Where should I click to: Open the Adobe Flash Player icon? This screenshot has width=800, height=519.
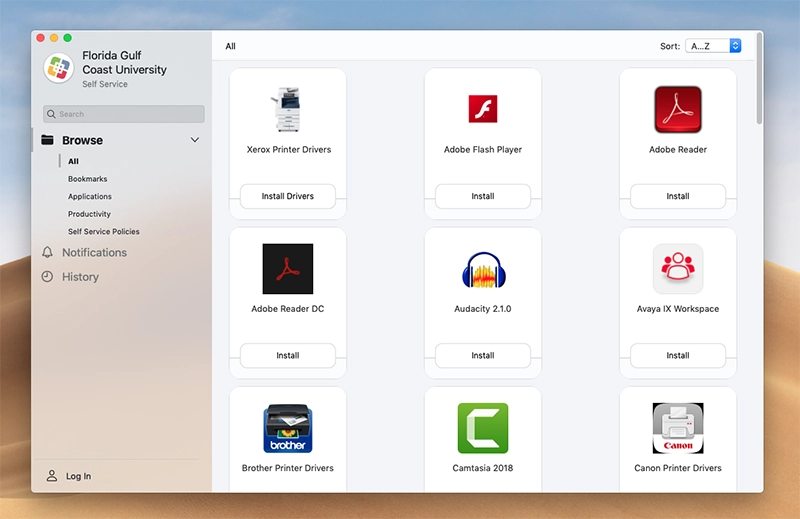pyautogui.click(x=483, y=109)
